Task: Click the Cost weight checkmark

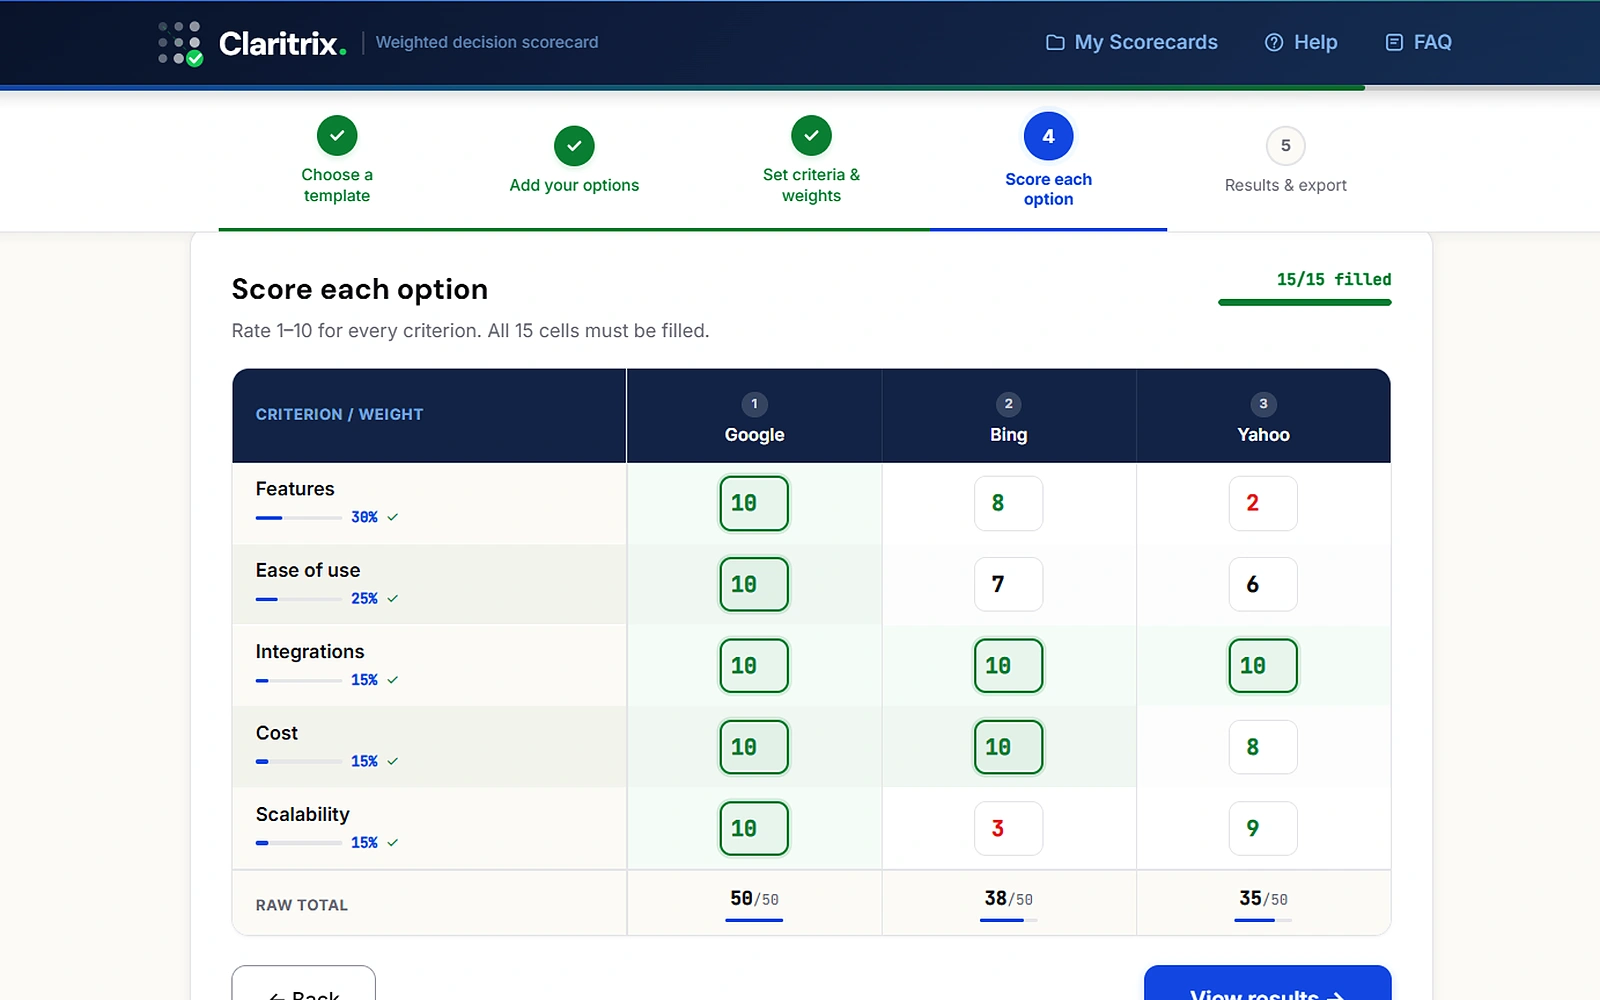Action: tap(393, 761)
